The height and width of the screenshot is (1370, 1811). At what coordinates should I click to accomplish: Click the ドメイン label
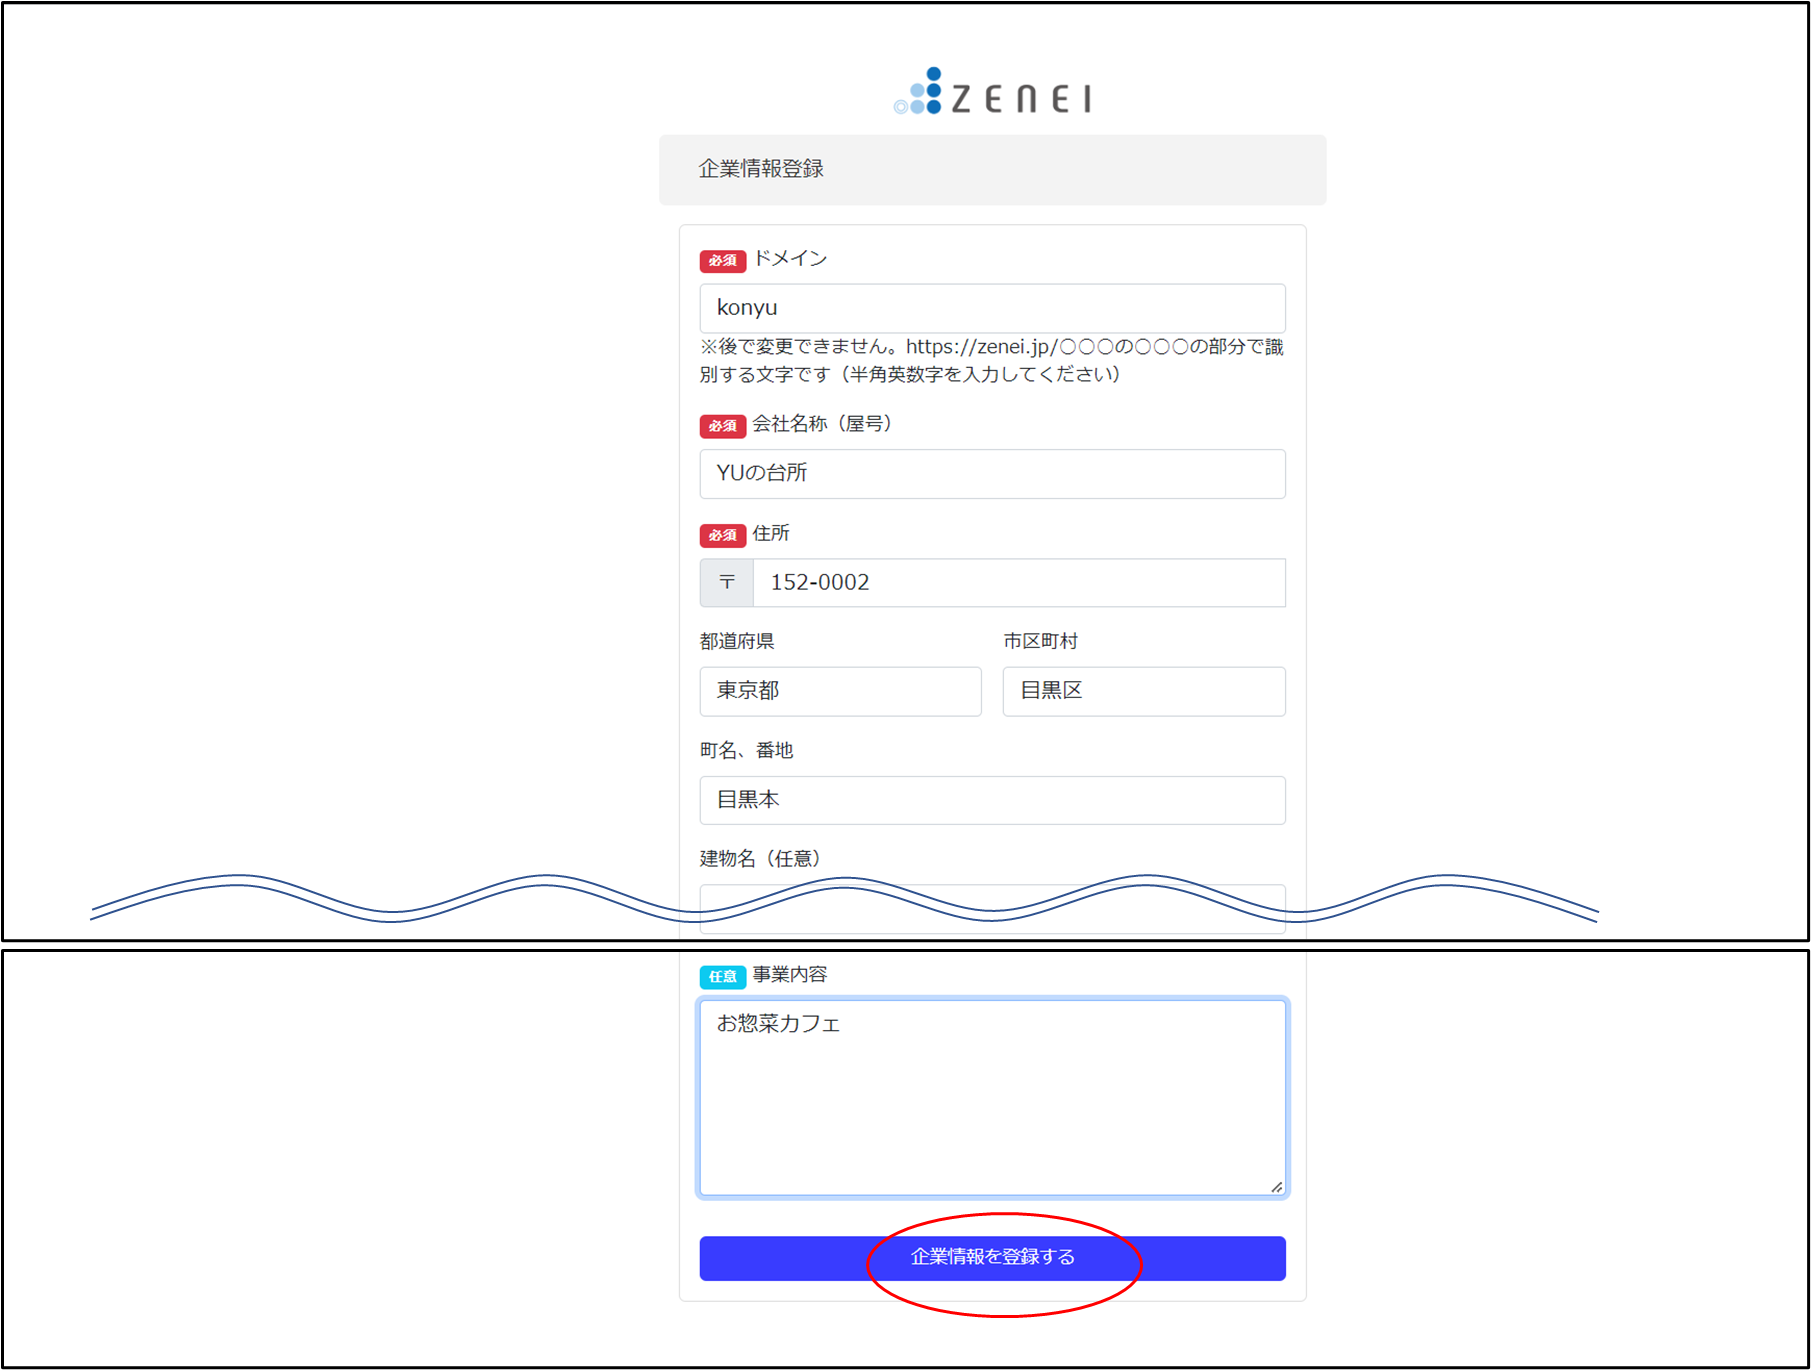coord(790,259)
